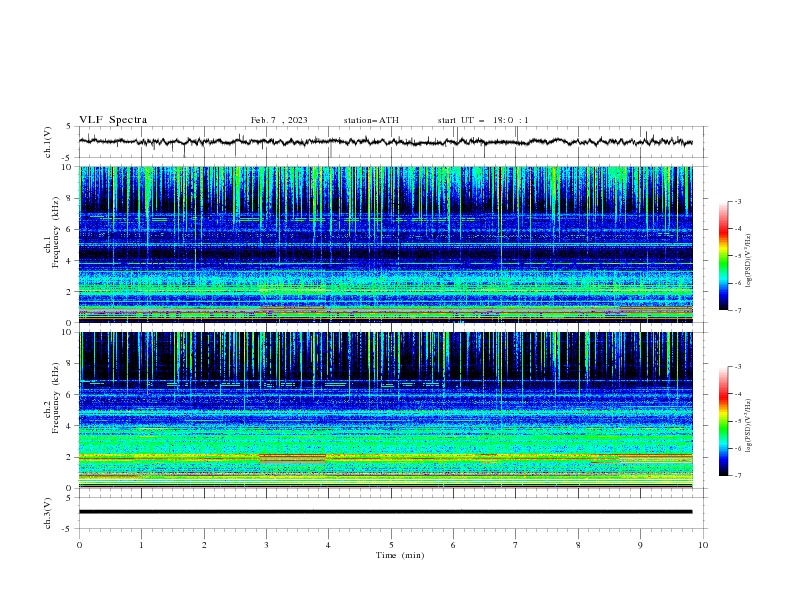Click the ch.1 'Frequency (kHz)' axis title
The image size is (792, 612).
56,233
